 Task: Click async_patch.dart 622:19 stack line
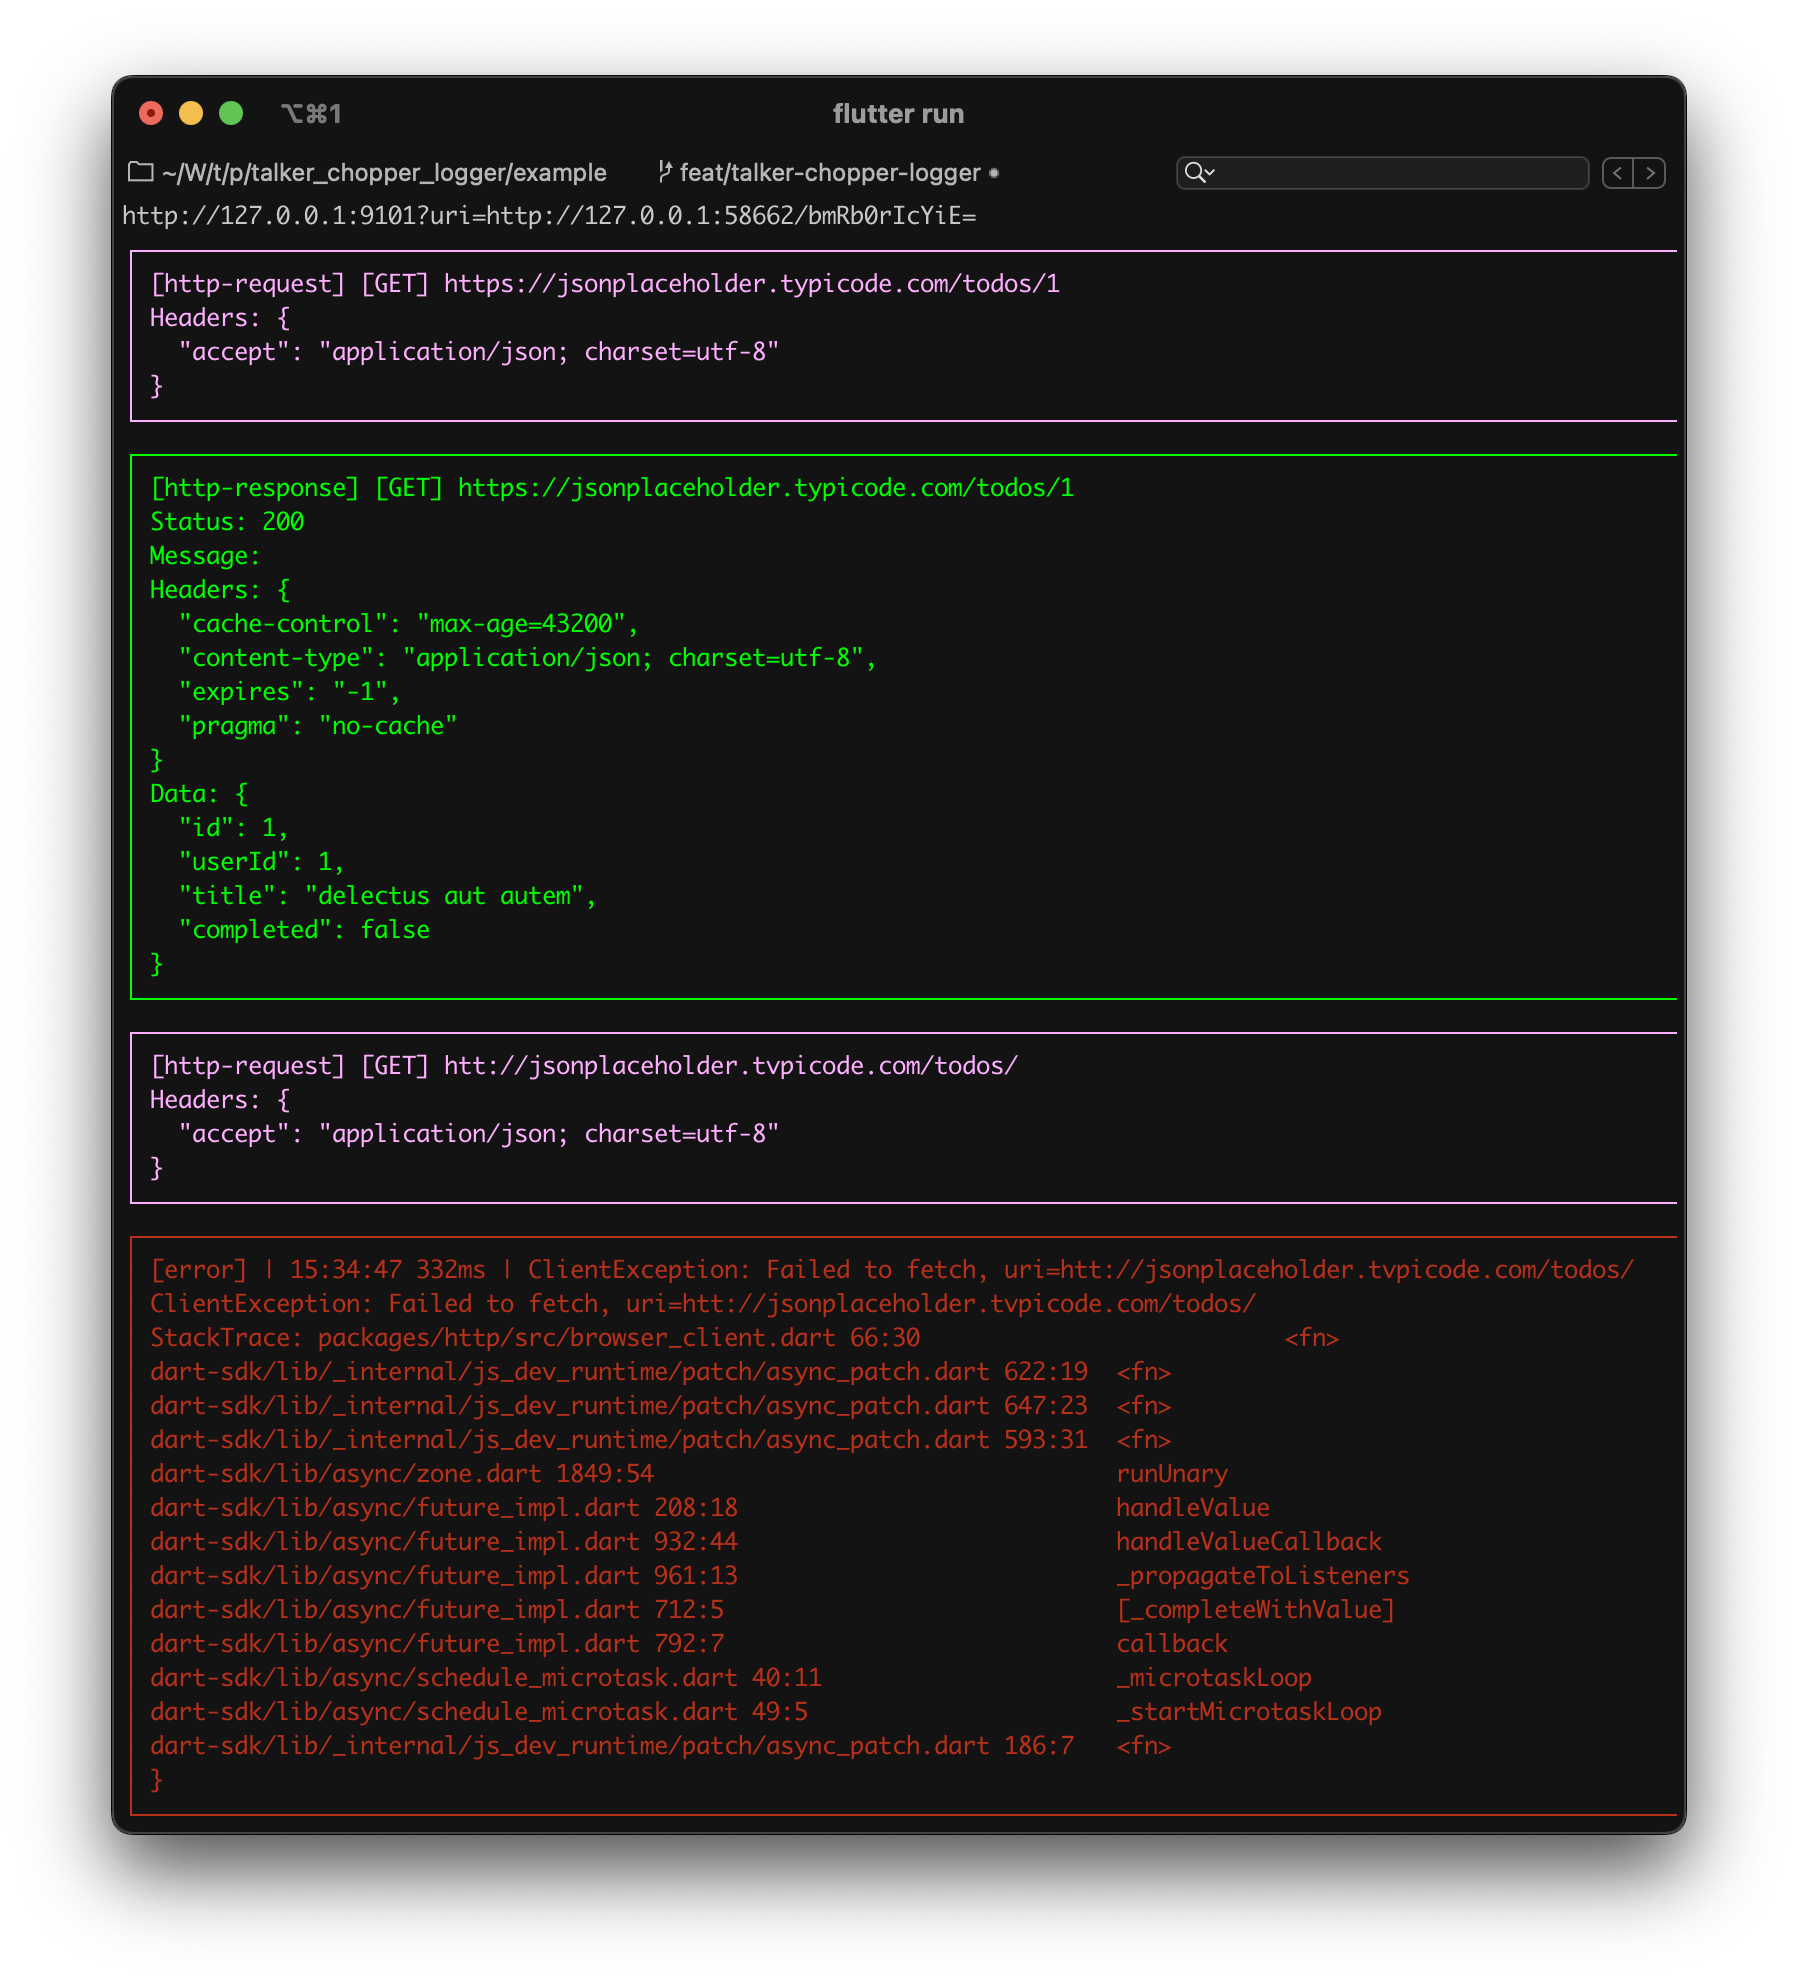coord(619,1372)
